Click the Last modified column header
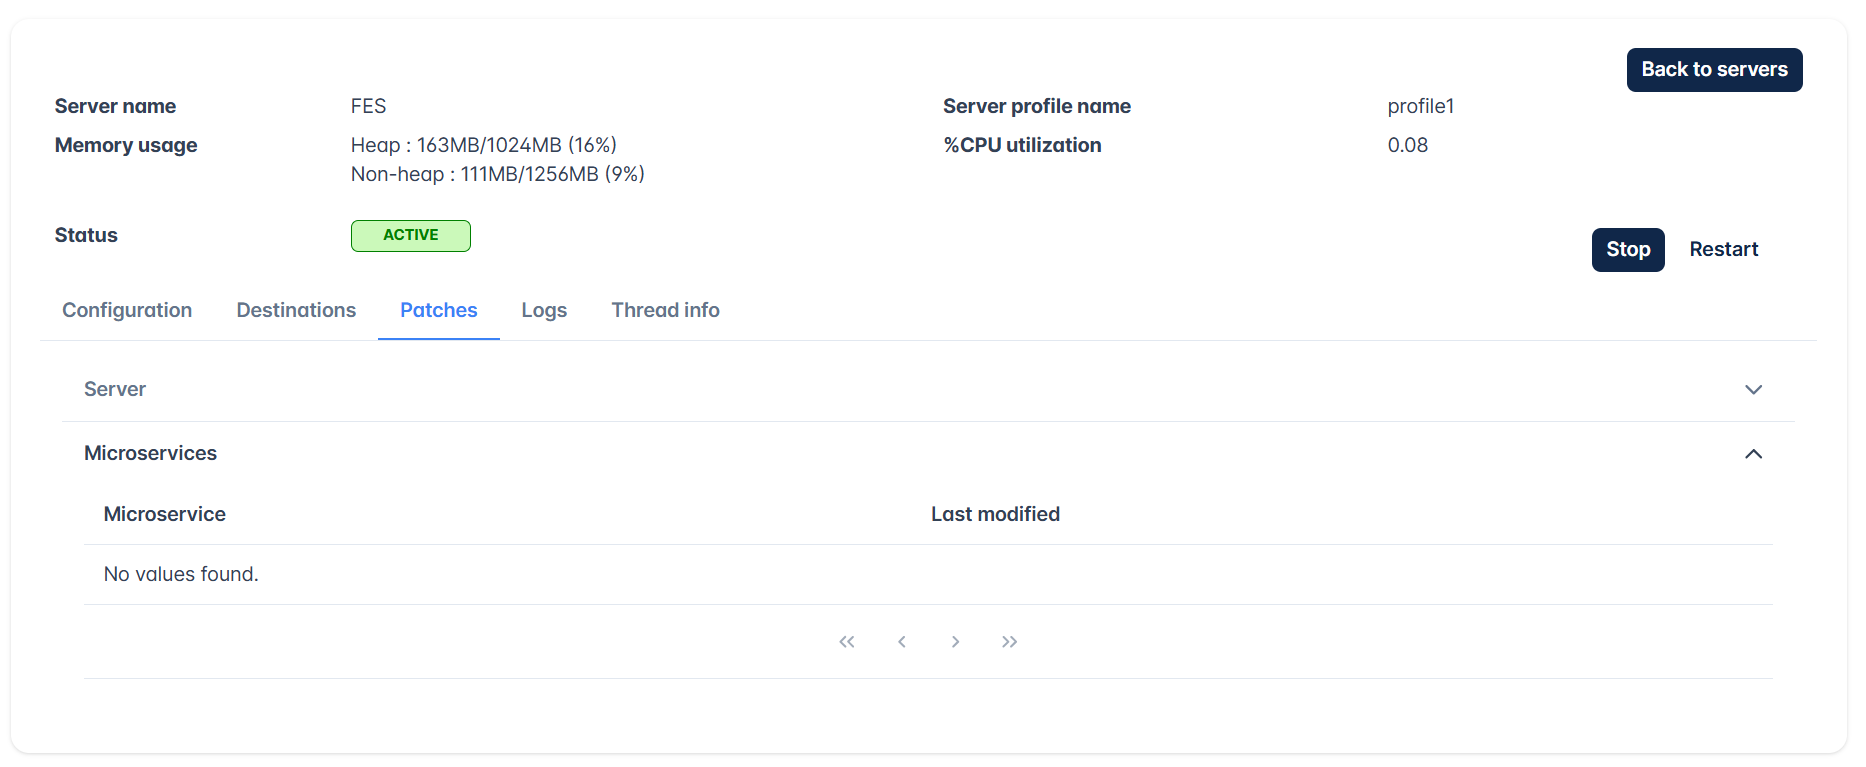1866x767 pixels. coord(995,514)
